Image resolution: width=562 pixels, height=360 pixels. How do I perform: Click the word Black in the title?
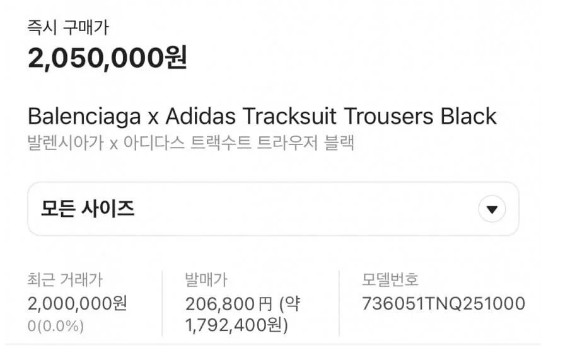(x=468, y=116)
